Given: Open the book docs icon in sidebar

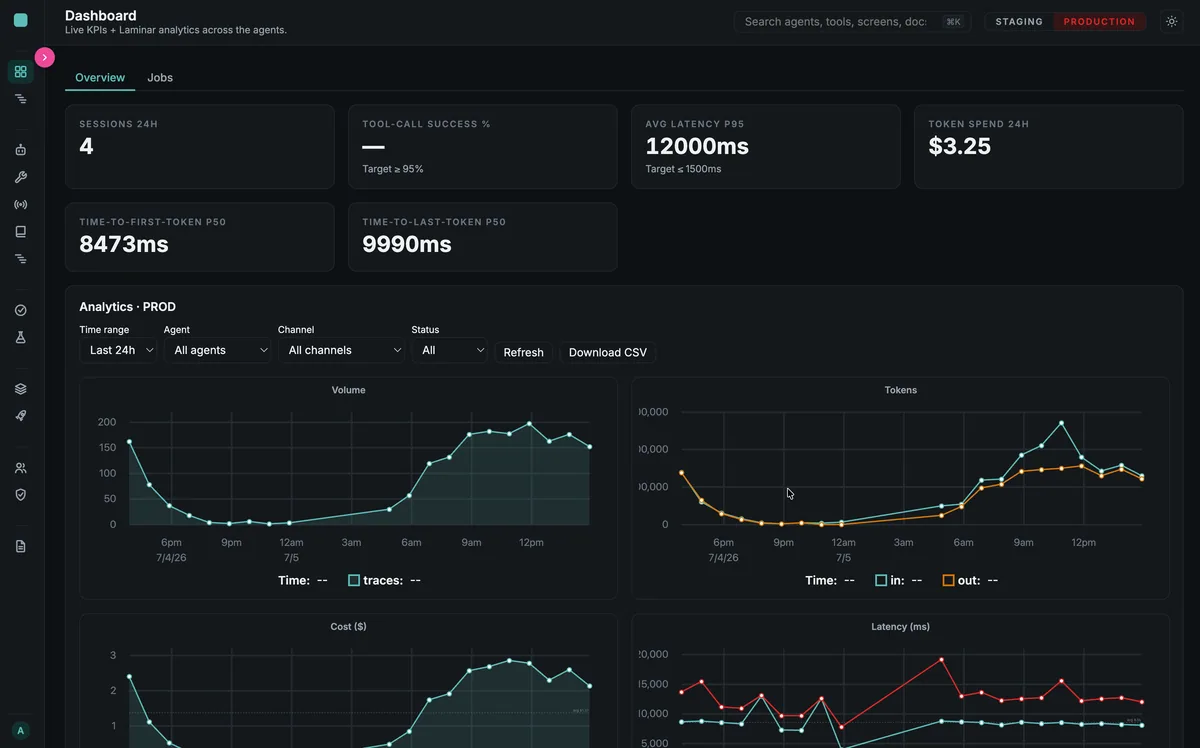Looking at the screenshot, I should coord(20,231).
